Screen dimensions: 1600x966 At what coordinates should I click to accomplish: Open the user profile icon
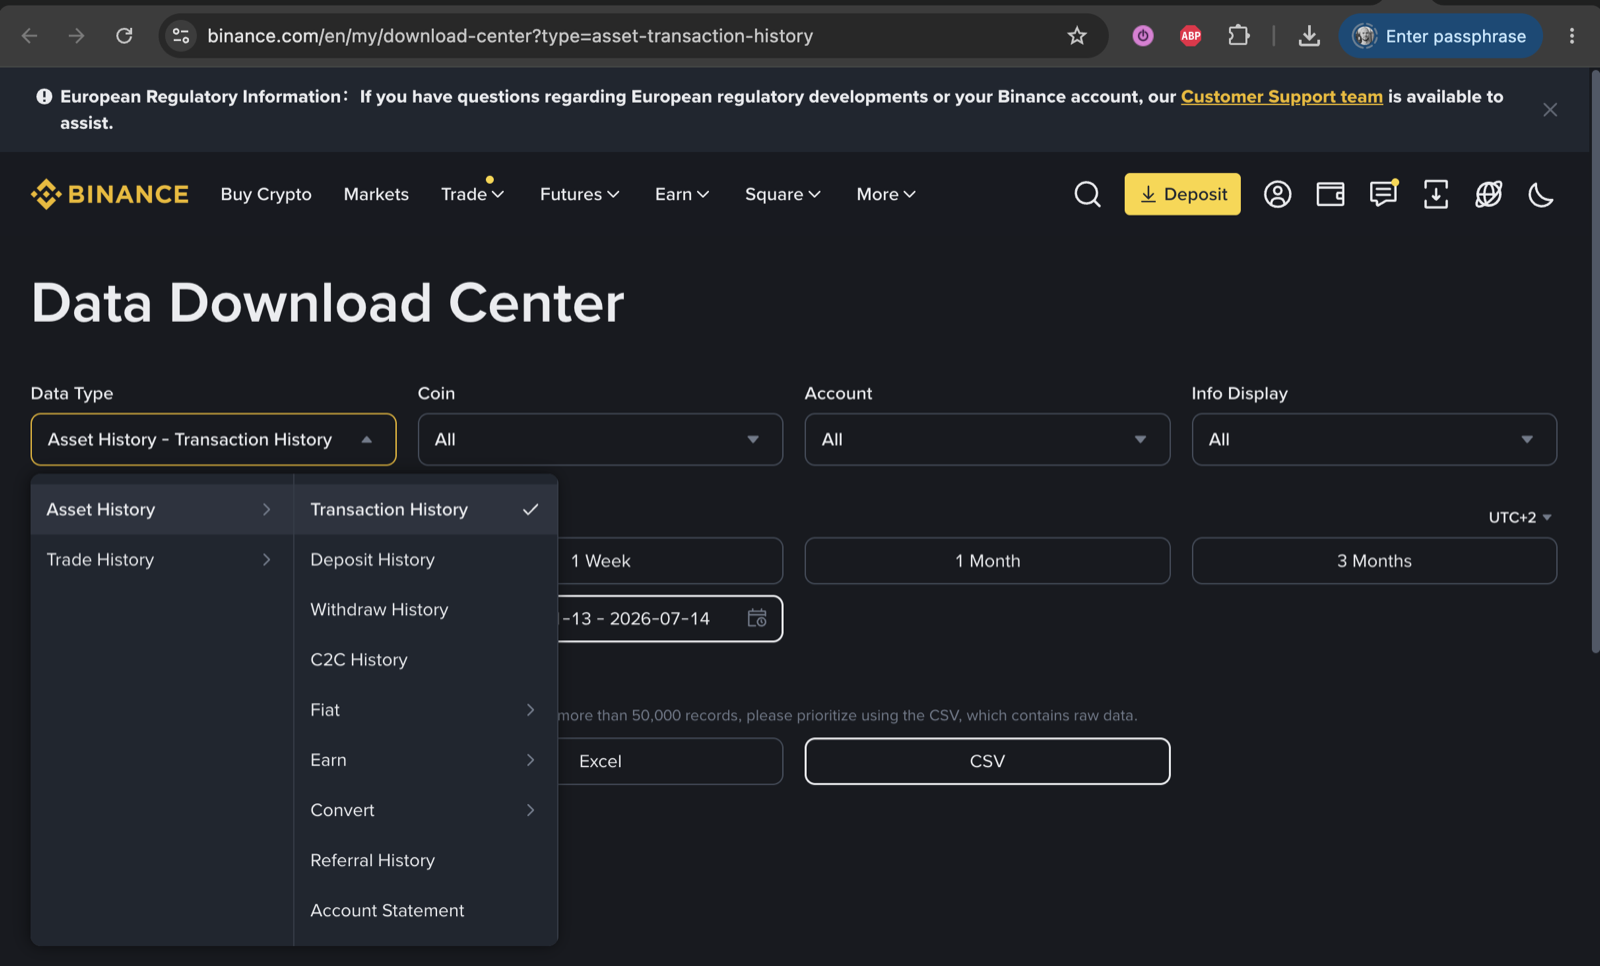[1277, 194]
